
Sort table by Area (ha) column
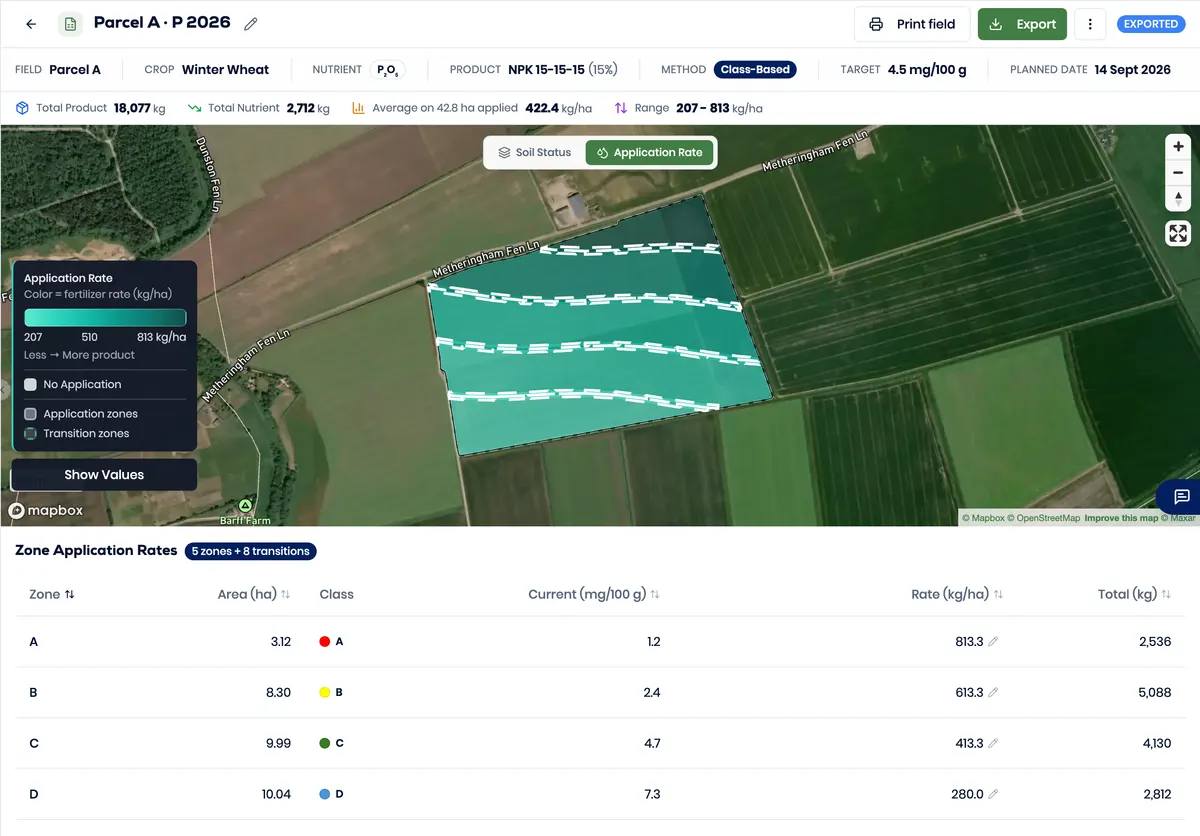254,594
